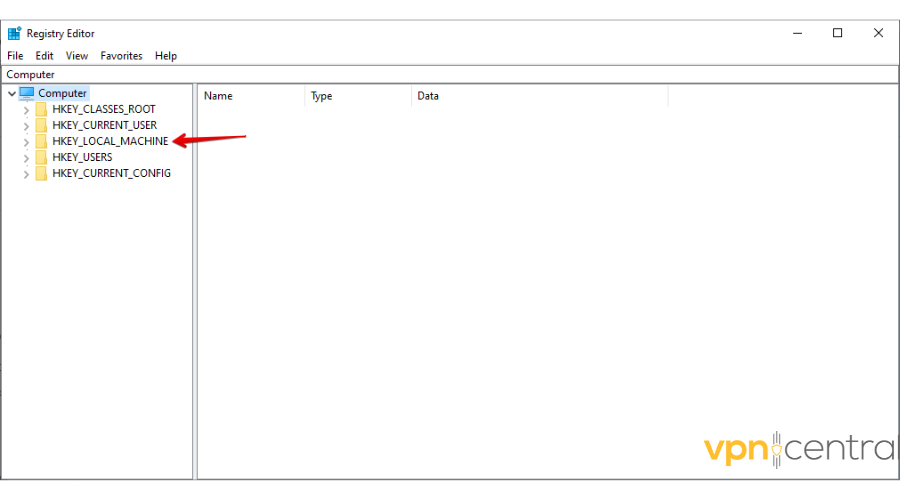Click the Registry Editor app icon in title bar
900x500 pixels.
15,33
